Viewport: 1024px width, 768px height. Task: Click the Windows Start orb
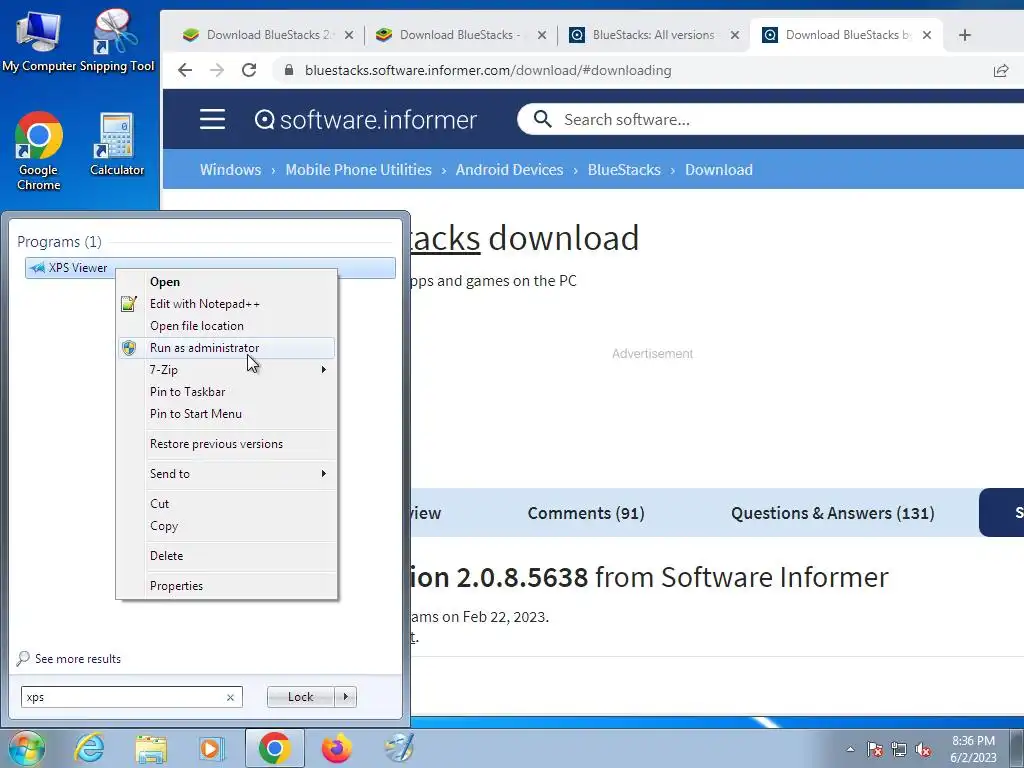(26, 748)
